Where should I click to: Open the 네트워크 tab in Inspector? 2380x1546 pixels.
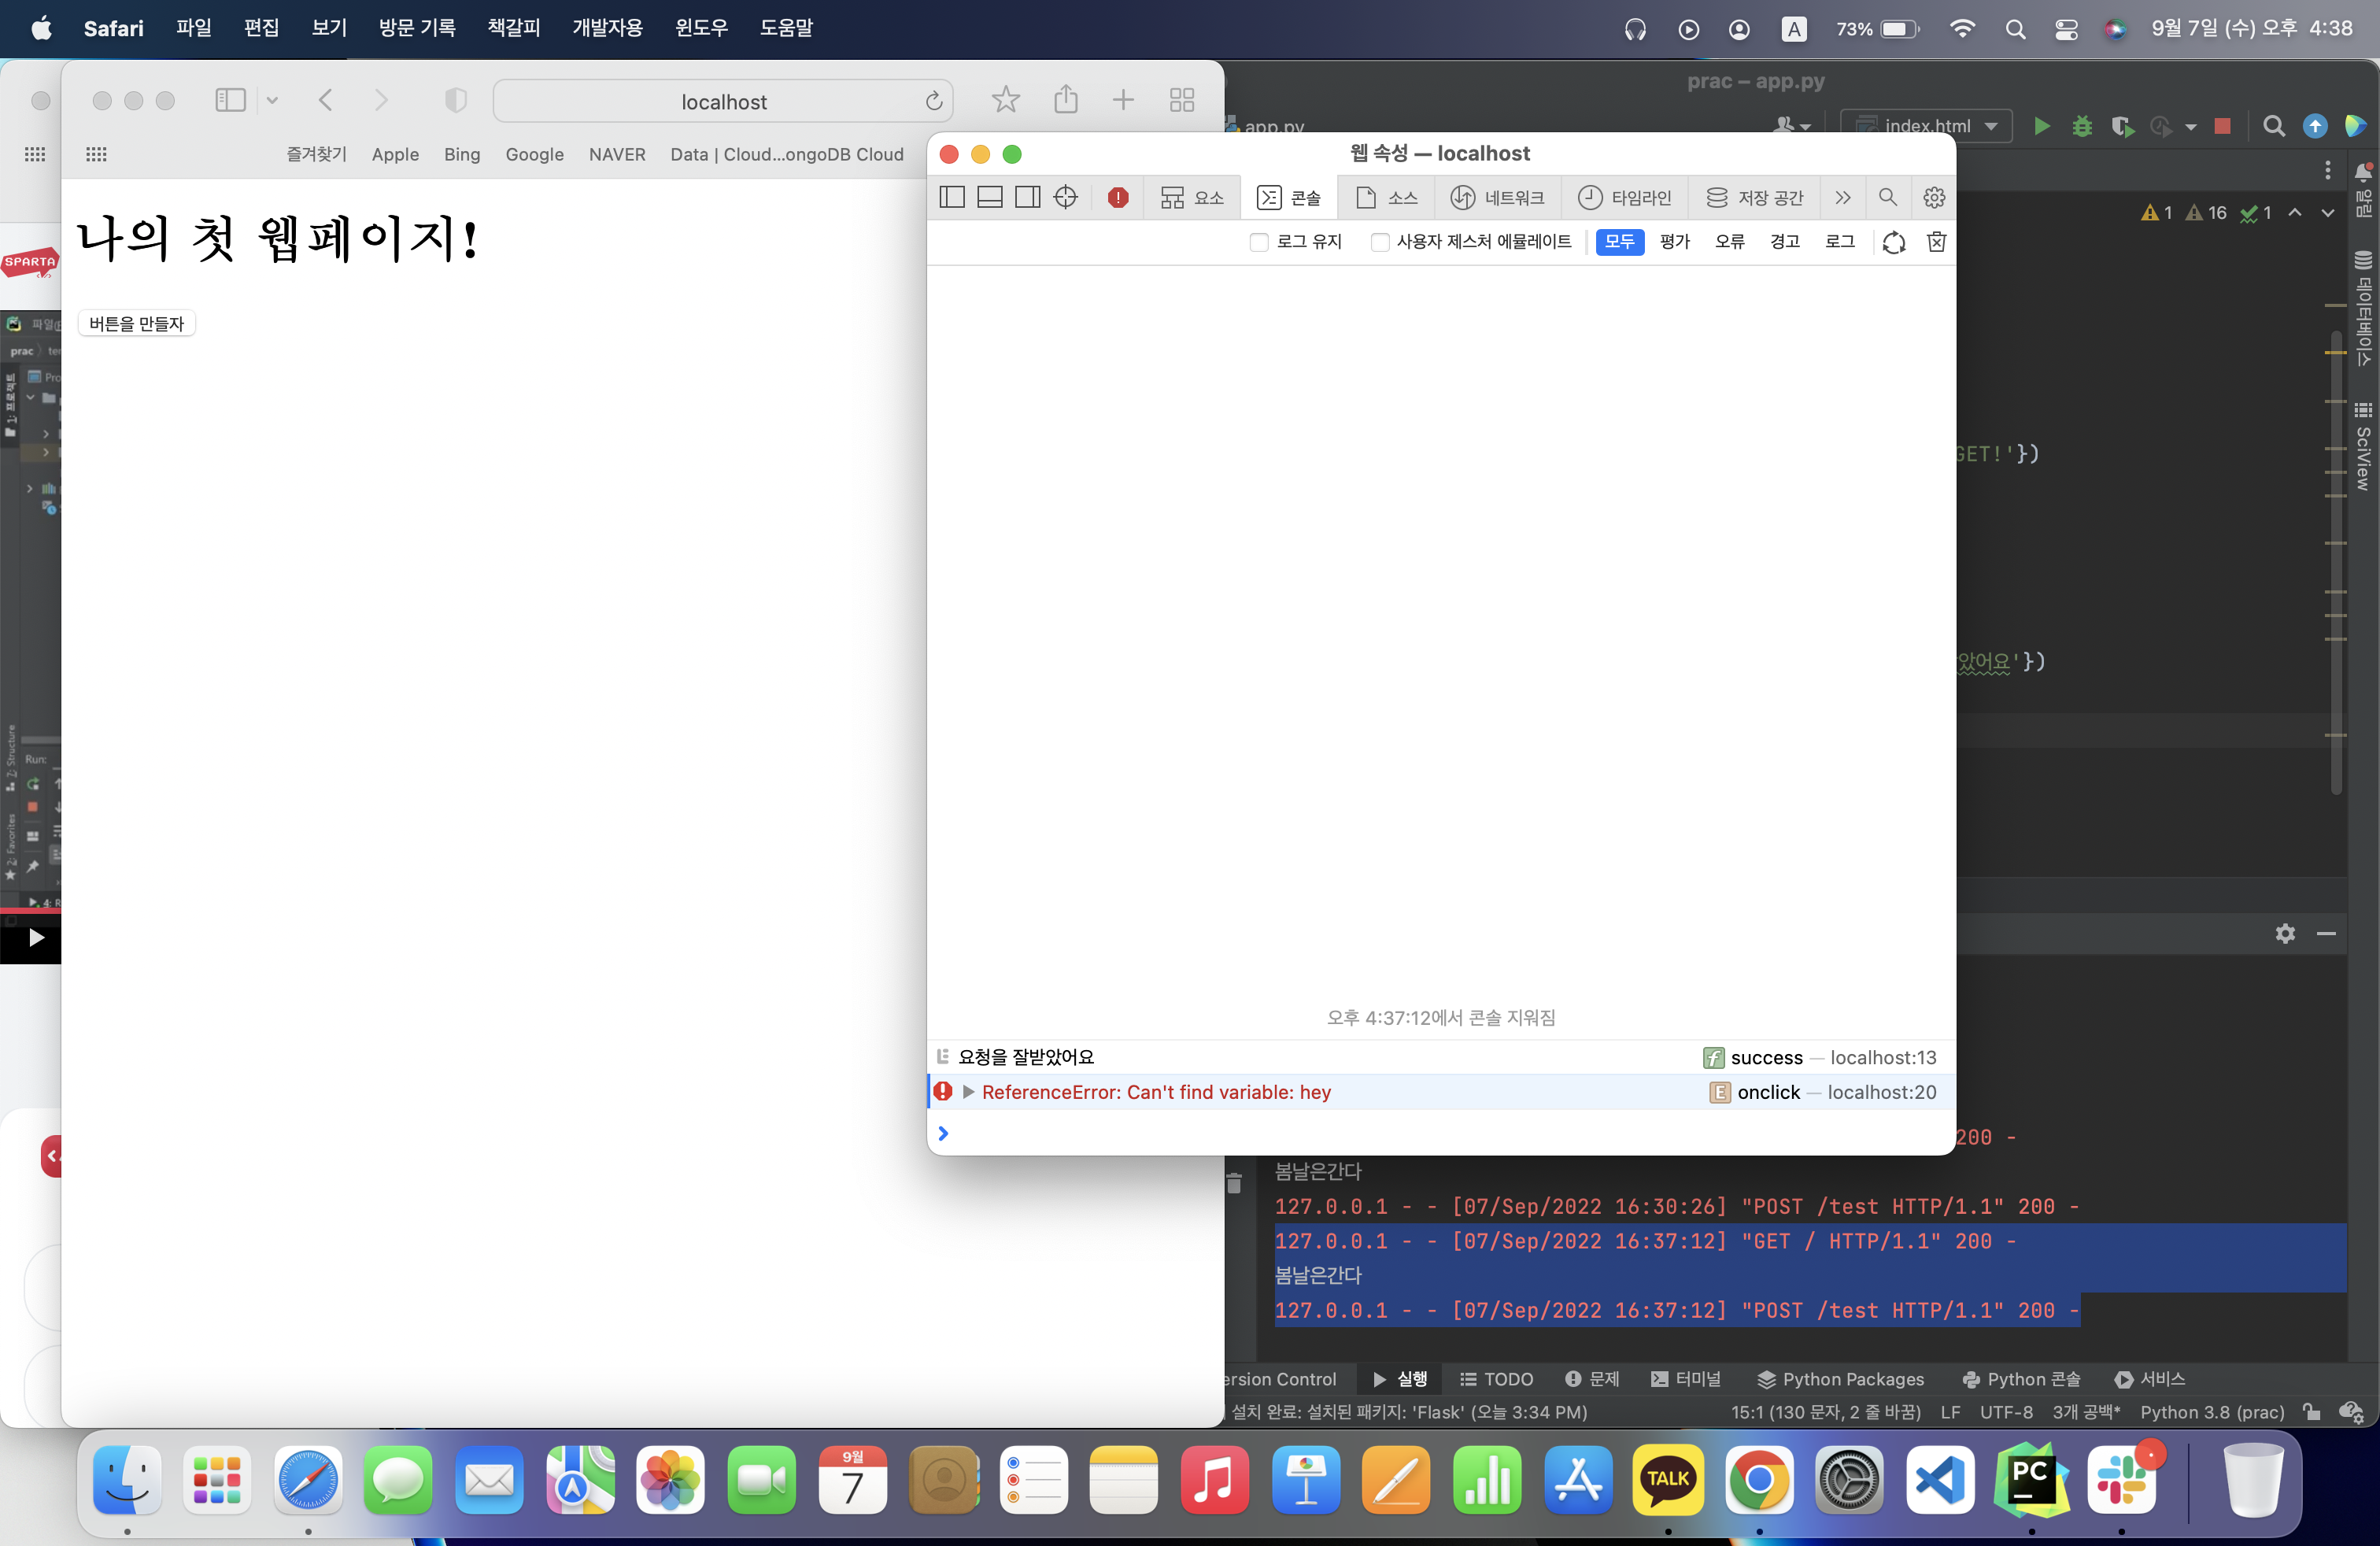pyautogui.click(x=1497, y=198)
